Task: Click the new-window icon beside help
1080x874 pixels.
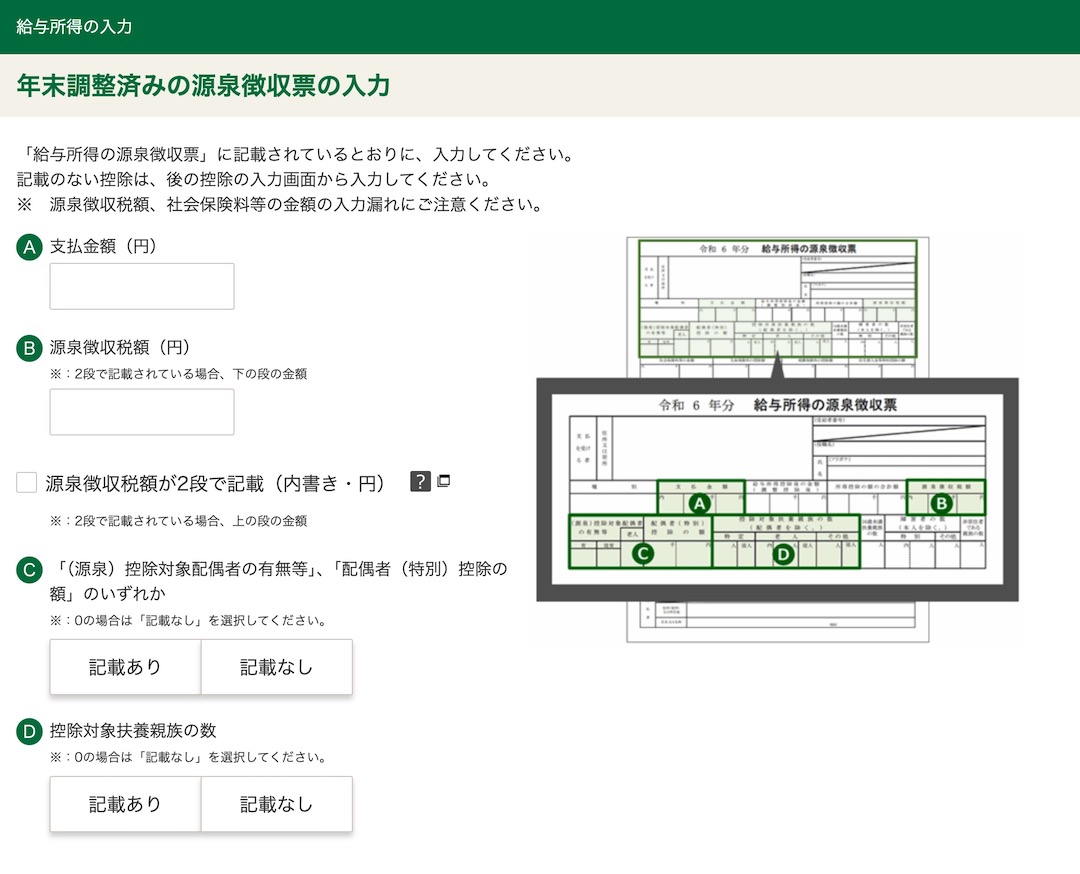Action: coord(444,481)
